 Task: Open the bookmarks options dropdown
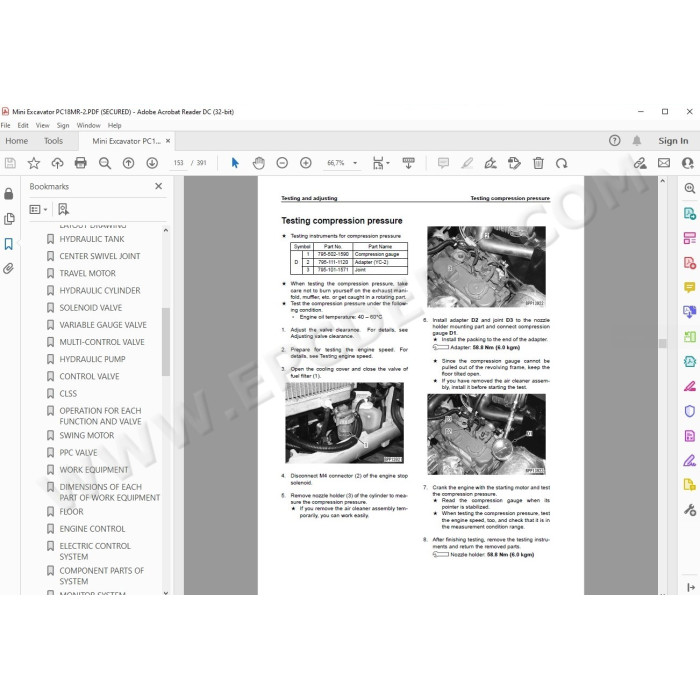[x=38, y=209]
